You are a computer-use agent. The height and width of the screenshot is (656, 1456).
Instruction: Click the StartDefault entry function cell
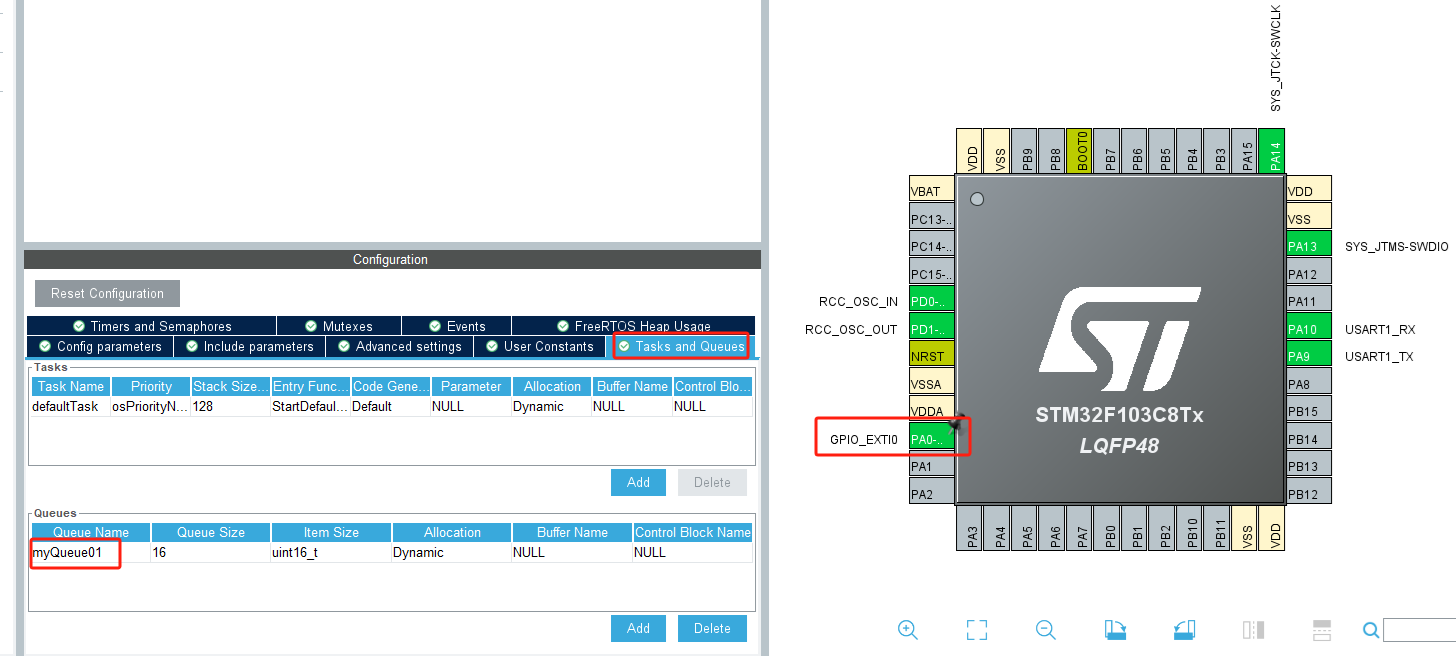coord(311,406)
